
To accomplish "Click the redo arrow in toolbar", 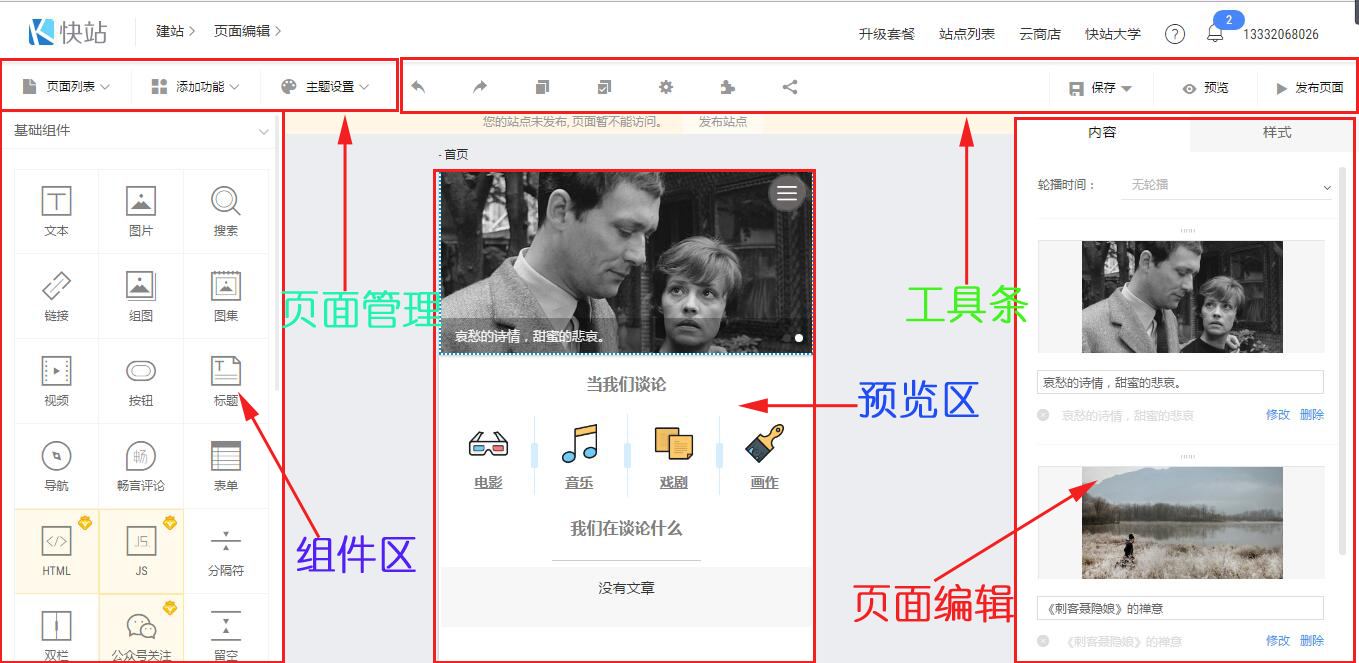I will 480,87.
